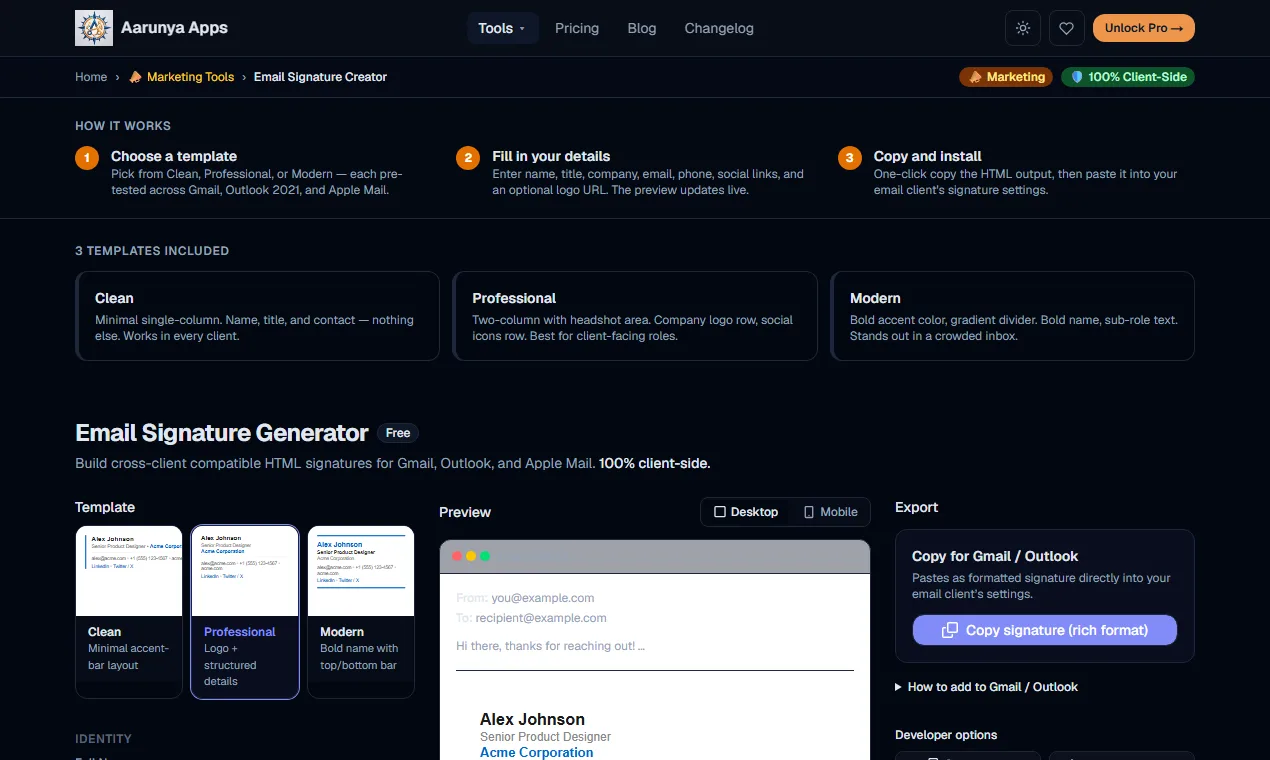Click step 1 Choose a template heading
This screenshot has height=760, width=1270.
(174, 156)
